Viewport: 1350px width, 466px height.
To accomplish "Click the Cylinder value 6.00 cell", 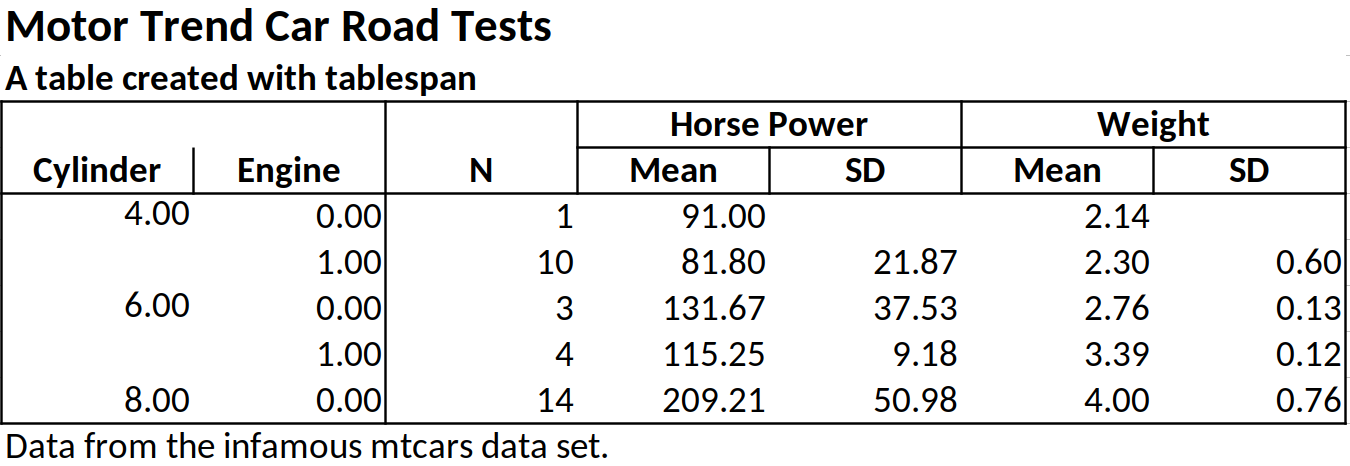I will (156, 307).
